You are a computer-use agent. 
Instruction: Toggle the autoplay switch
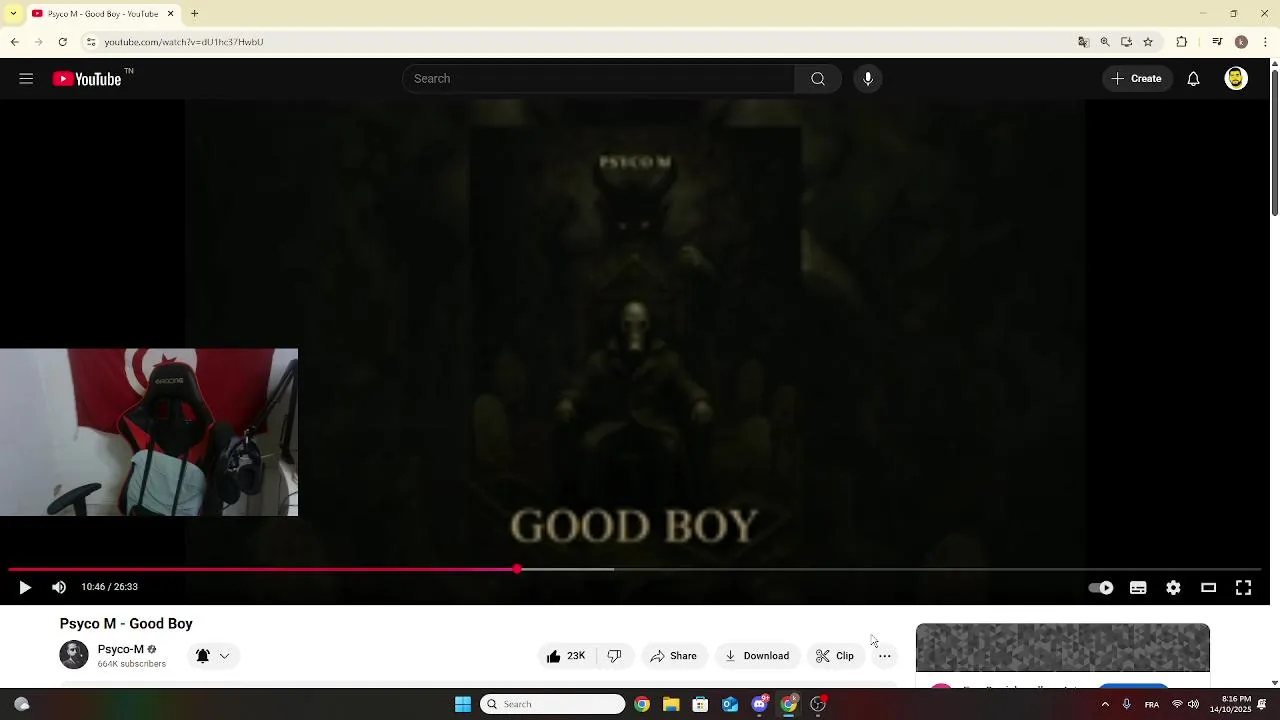1101,588
